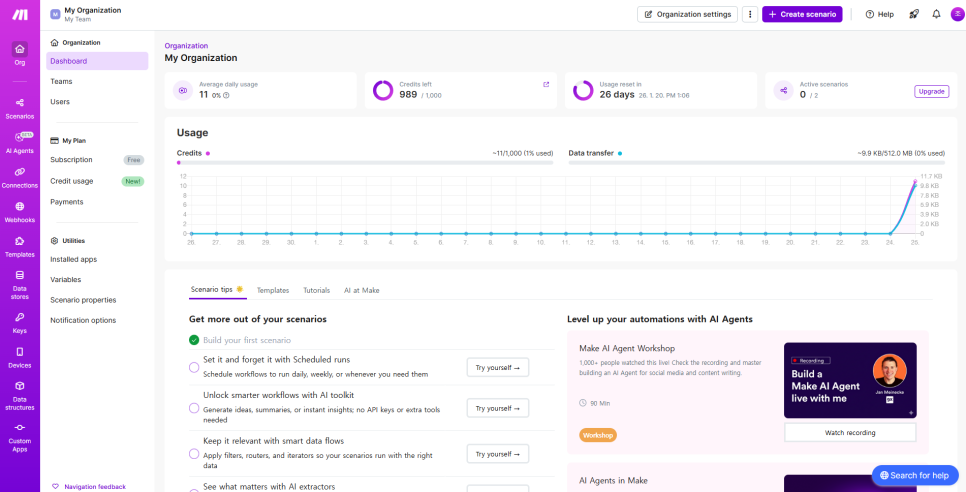Open AI Agents in the sidebar
Screen dimensions: 966x492
tap(20, 143)
